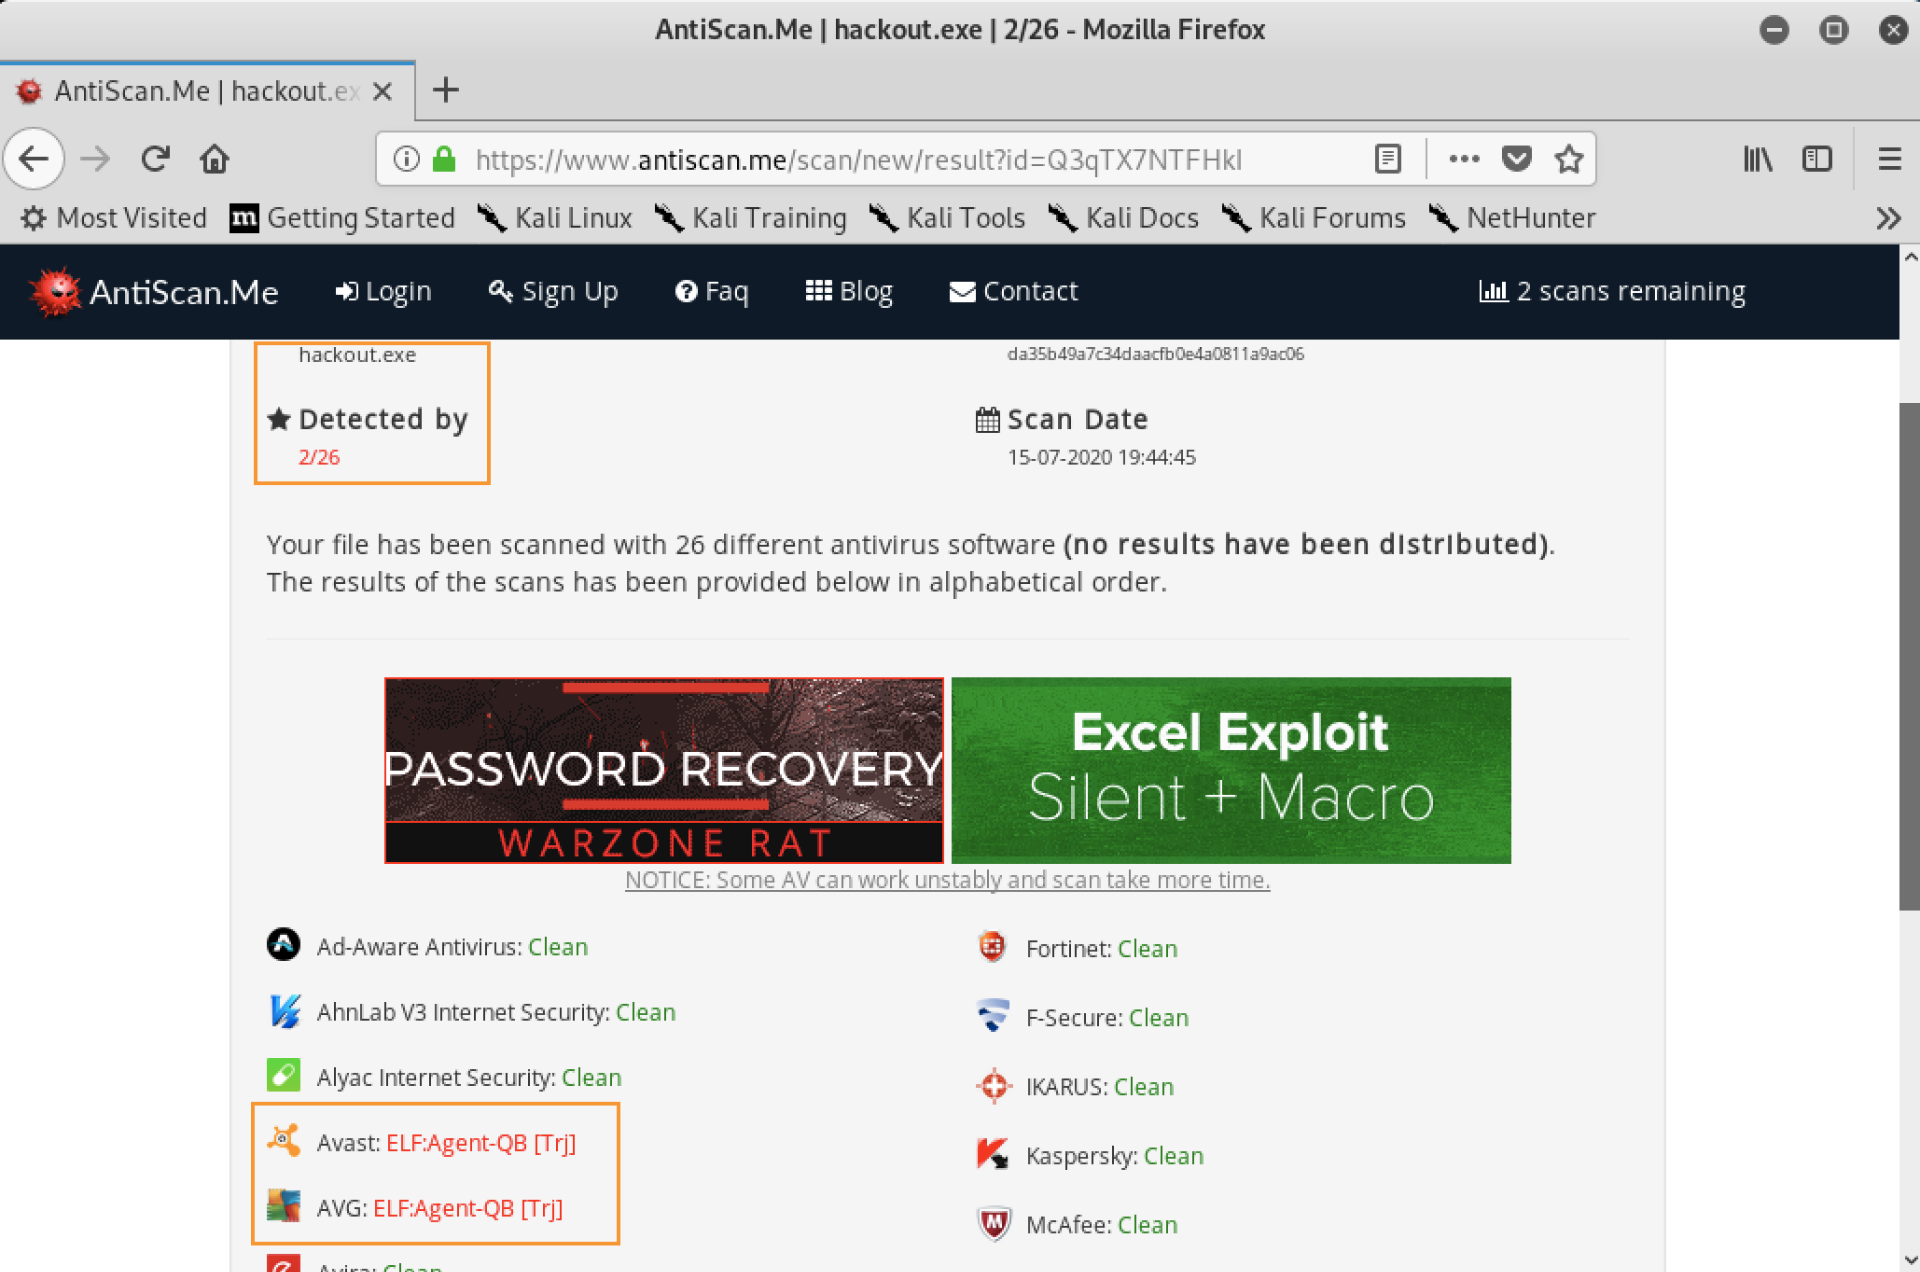Viewport: 1920px width, 1272px height.
Task: Close the Firefox window
Action: pyautogui.click(x=1892, y=29)
